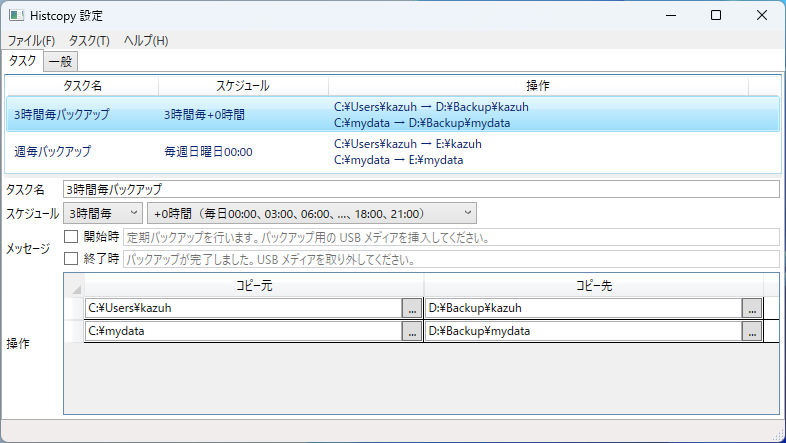Screen dimensions: 786x443
Task: Open the 3時間毎 schedule dropdown
Action: [103, 213]
